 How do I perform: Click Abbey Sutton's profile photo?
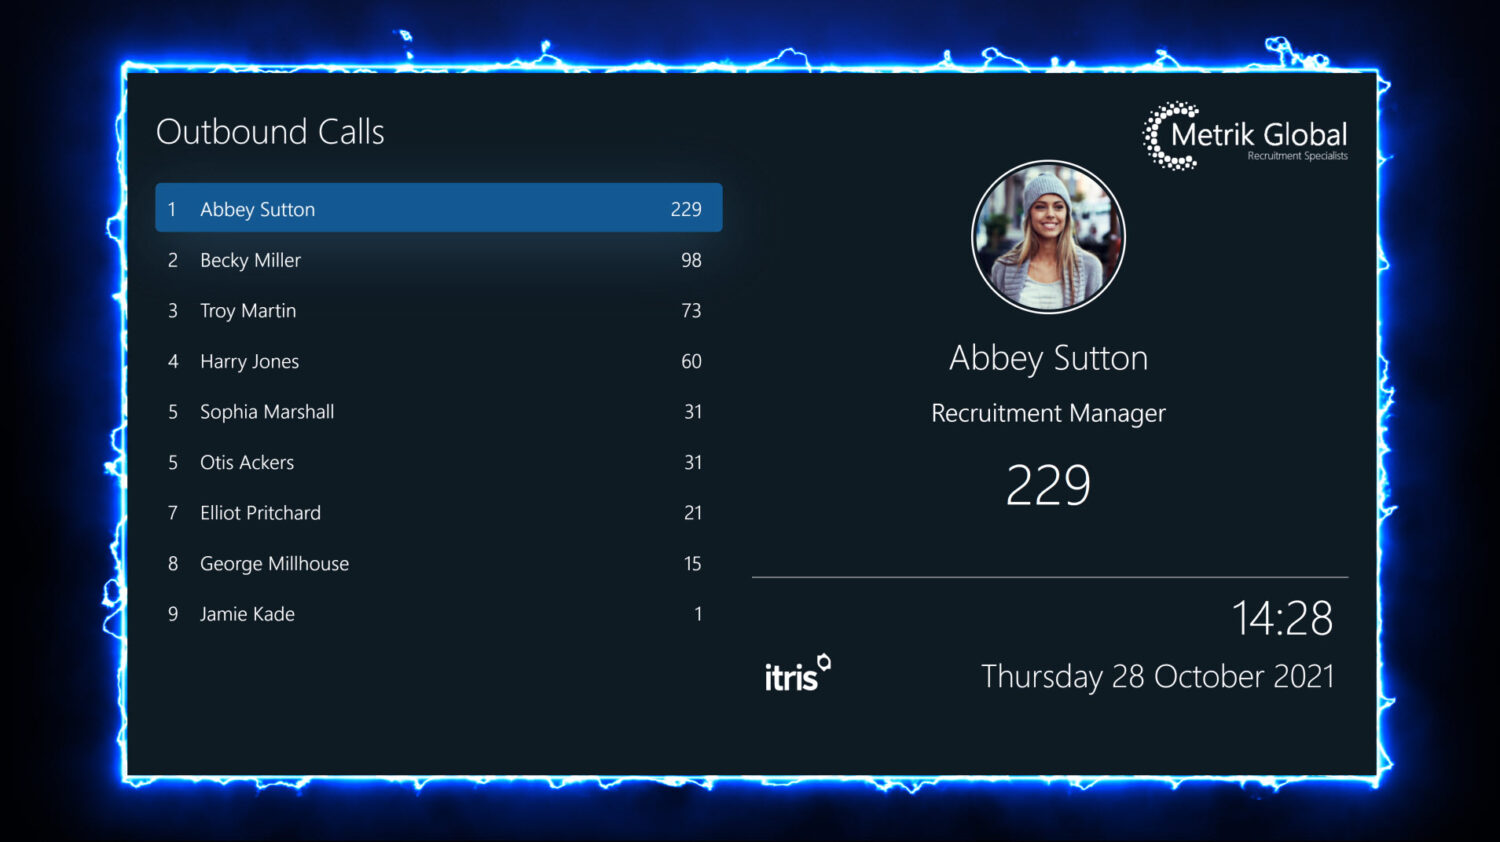click(x=1048, y=236)
